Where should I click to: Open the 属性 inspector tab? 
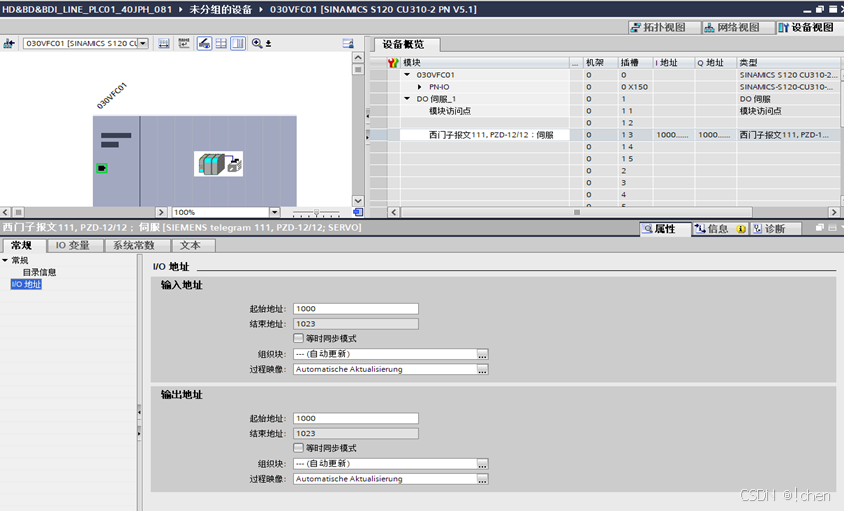665,229
